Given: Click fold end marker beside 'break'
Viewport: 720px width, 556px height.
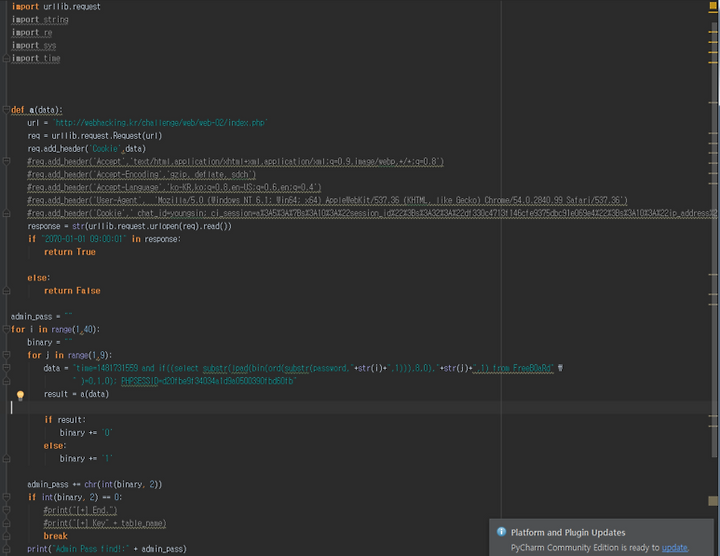Looking at the screenshot, I should [x=6, y=536].
